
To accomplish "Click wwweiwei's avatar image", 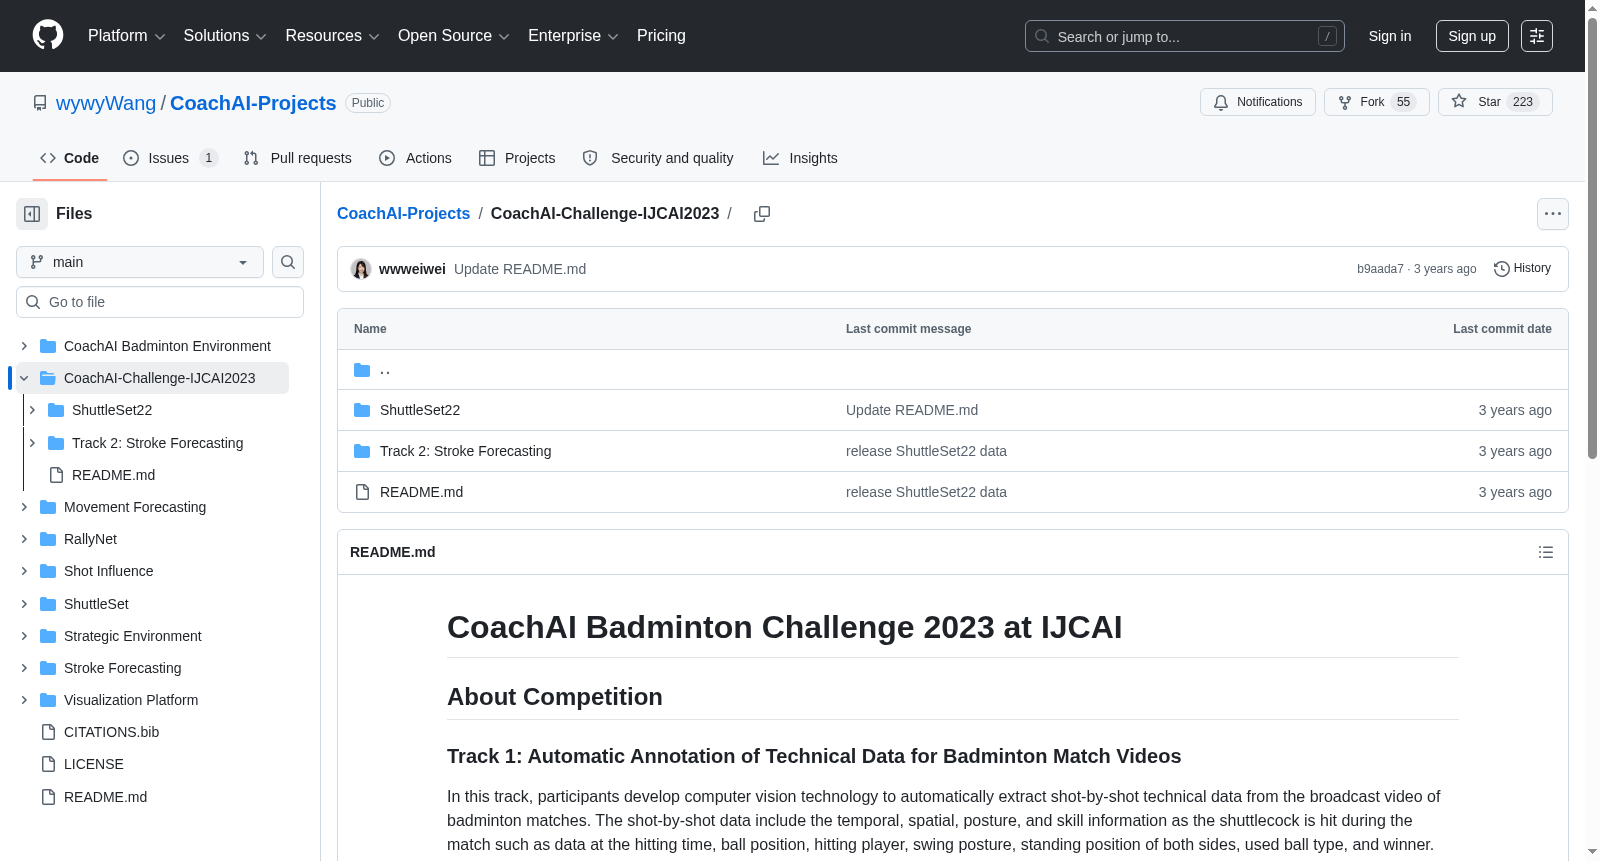I will [x=361, y=269].
